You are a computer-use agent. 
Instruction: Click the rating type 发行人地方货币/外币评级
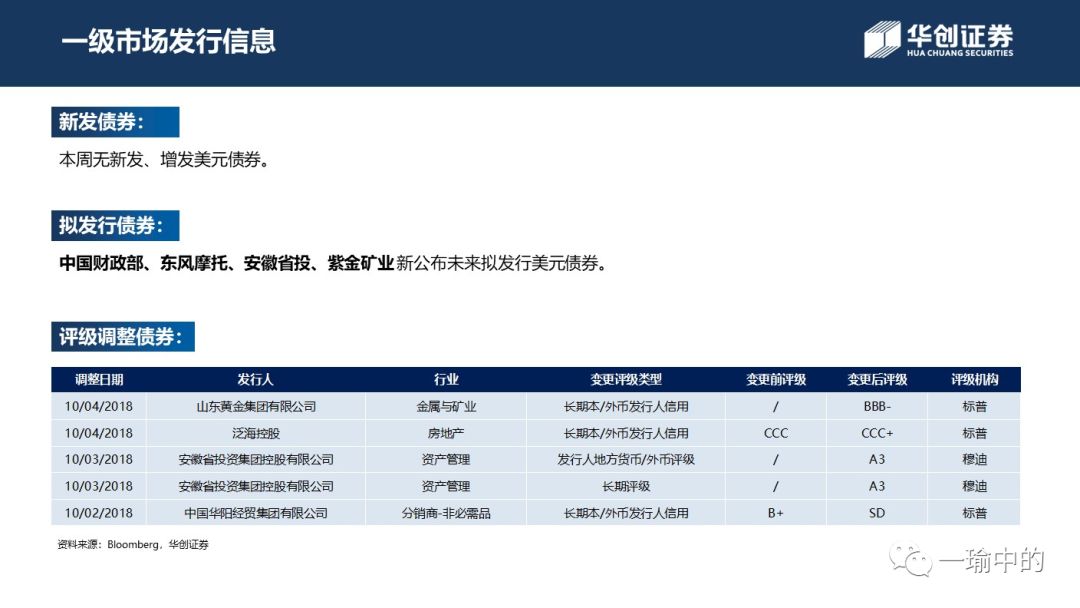coord(625,459)
